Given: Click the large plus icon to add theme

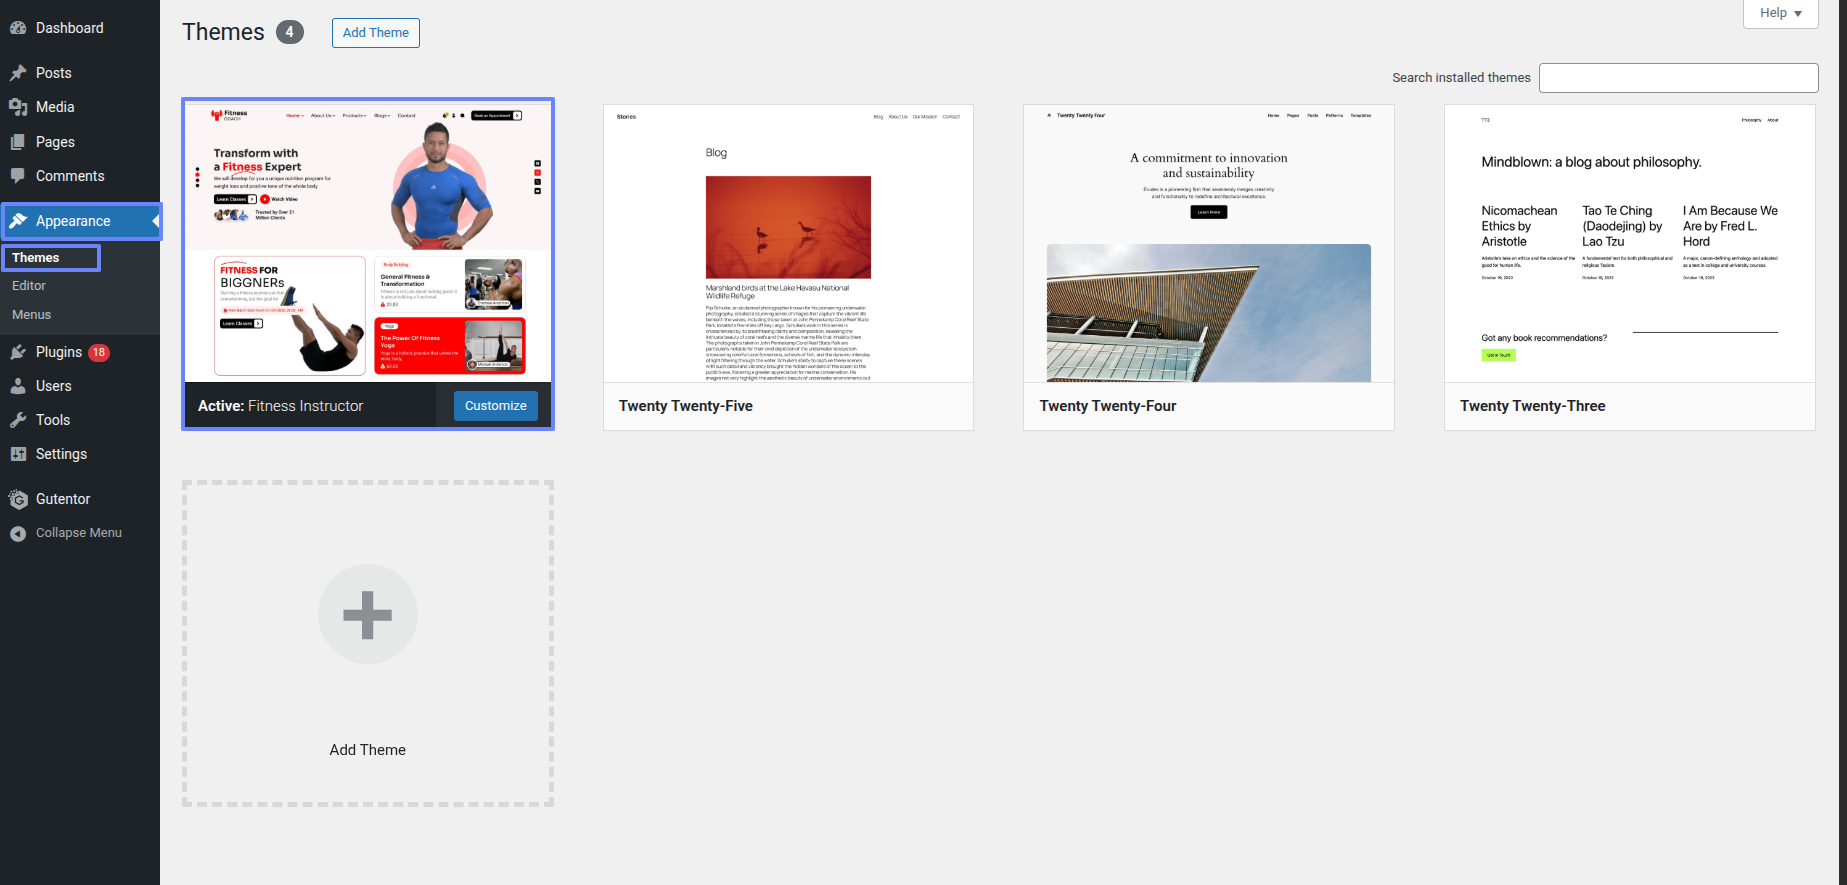Looking at the screenshot, I should tap(368, 614).
